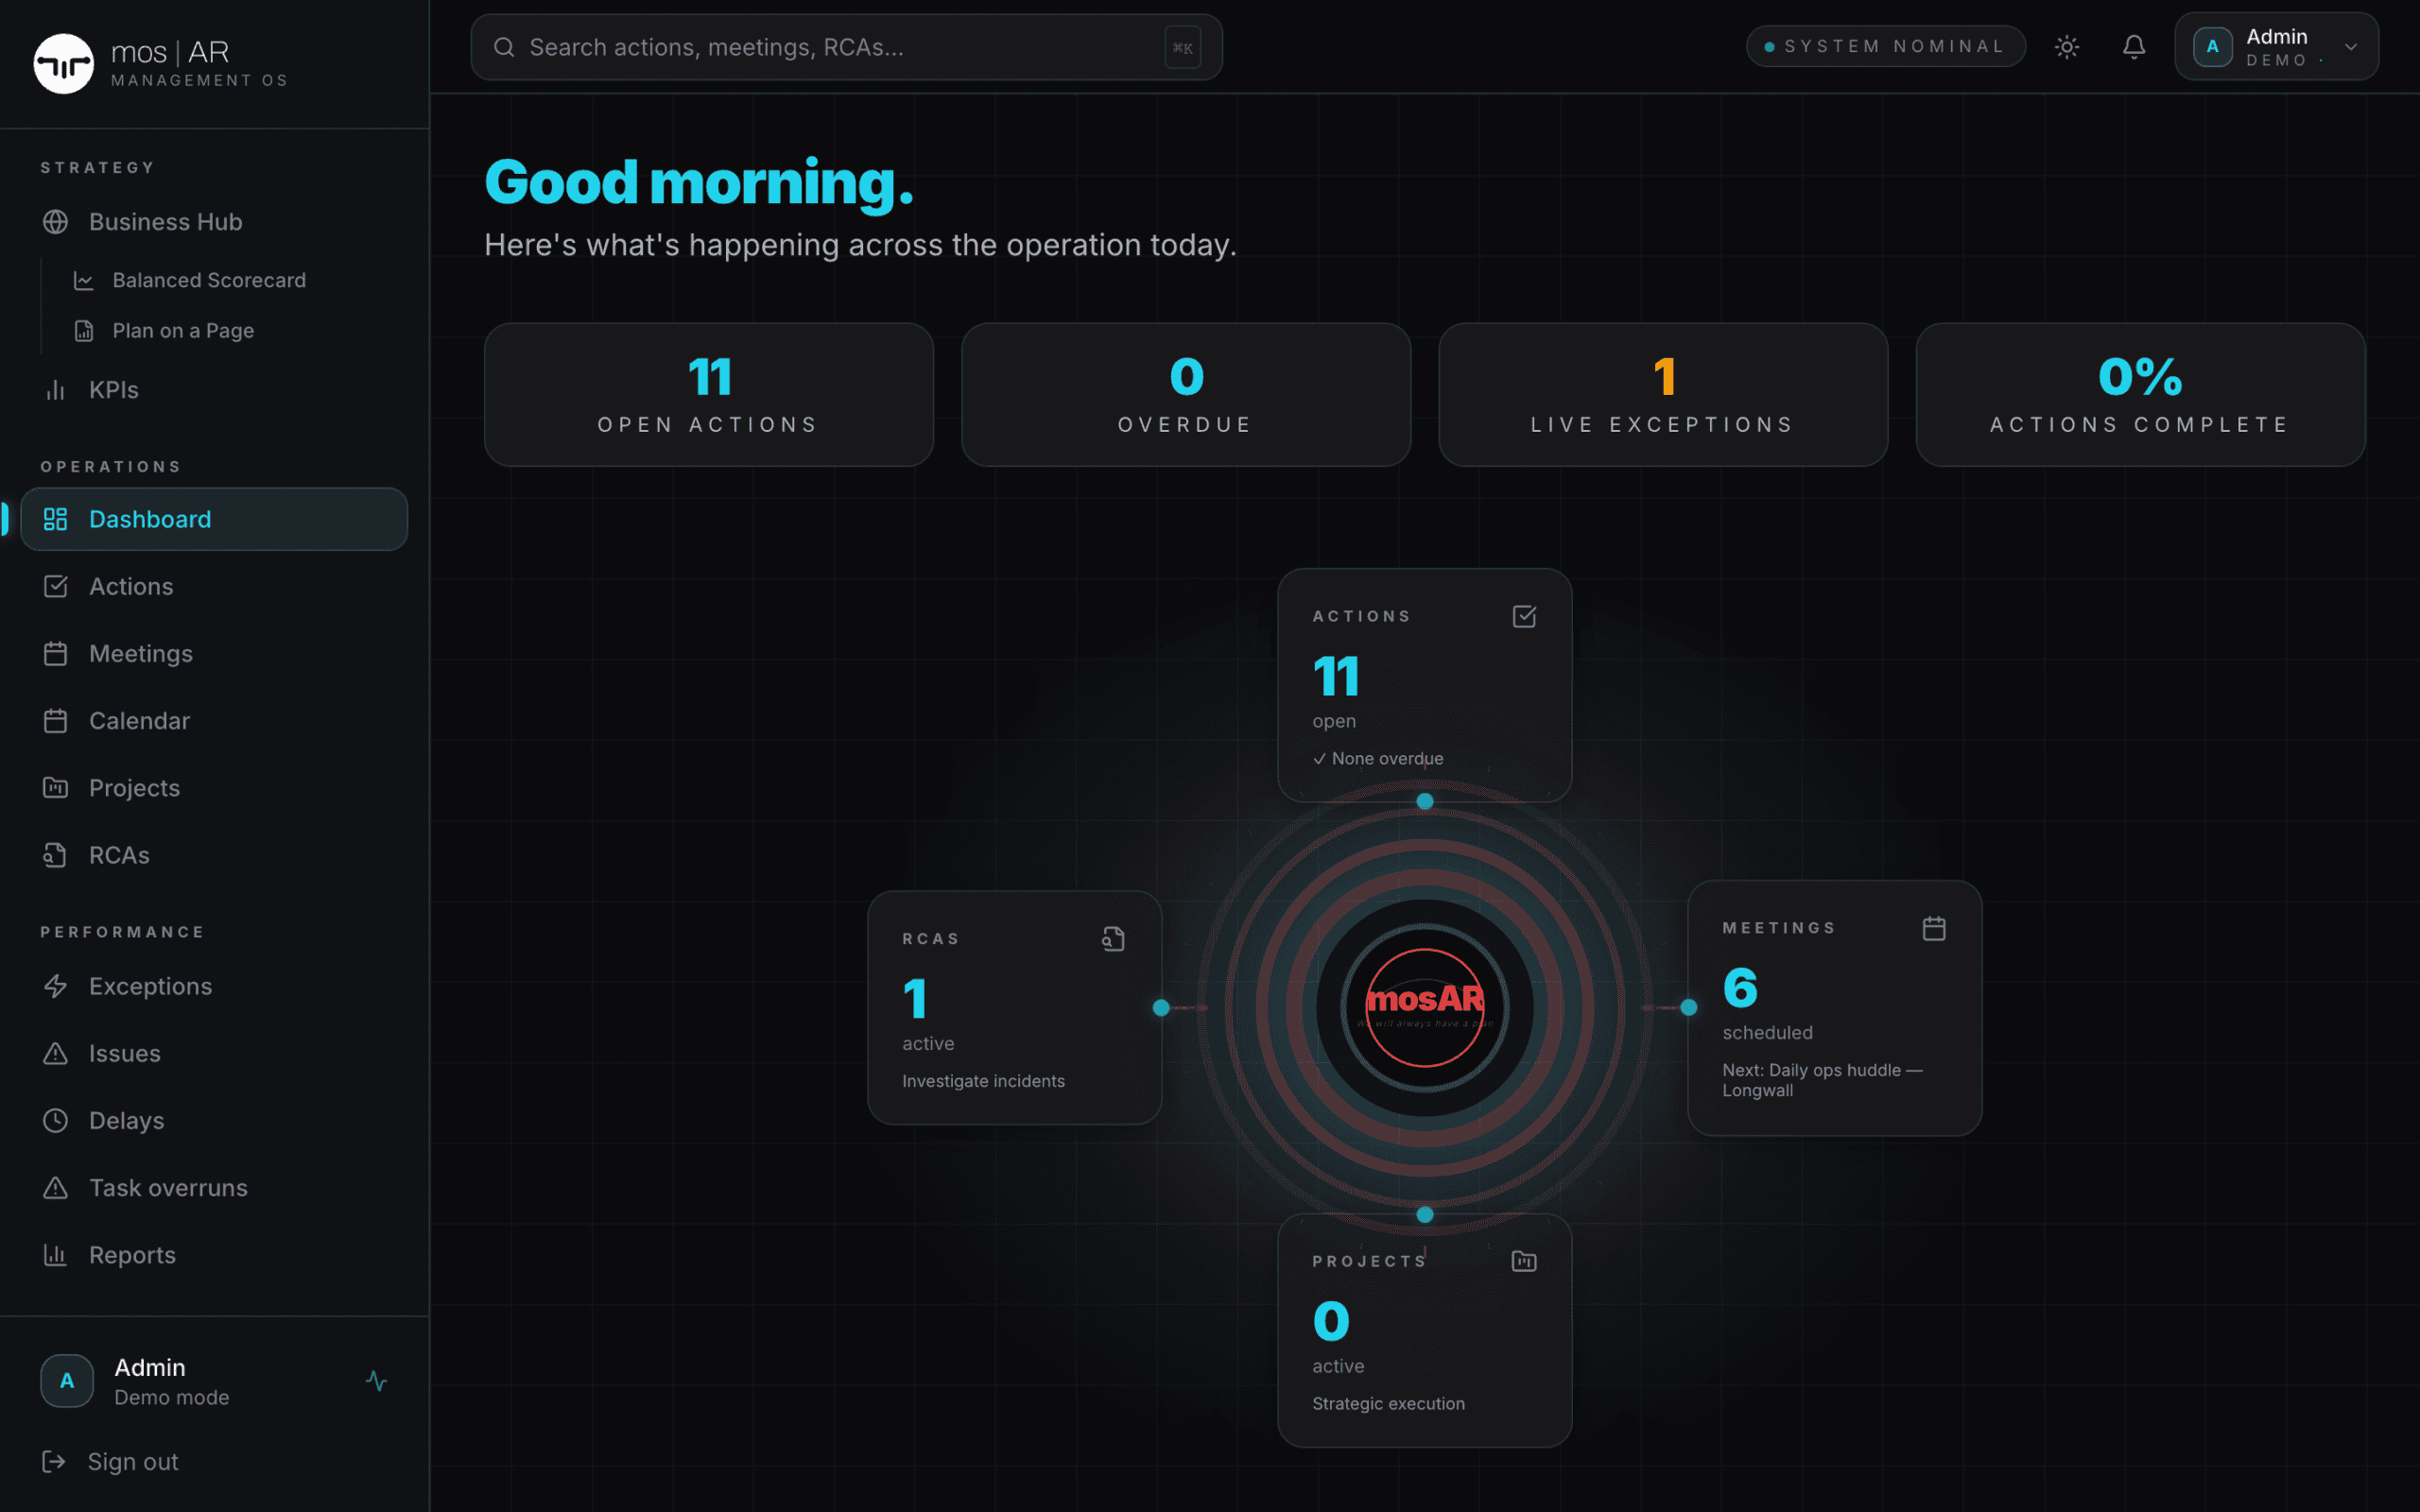
Task: Click 'None overdue' text on Actions card
Action: 1387,759
